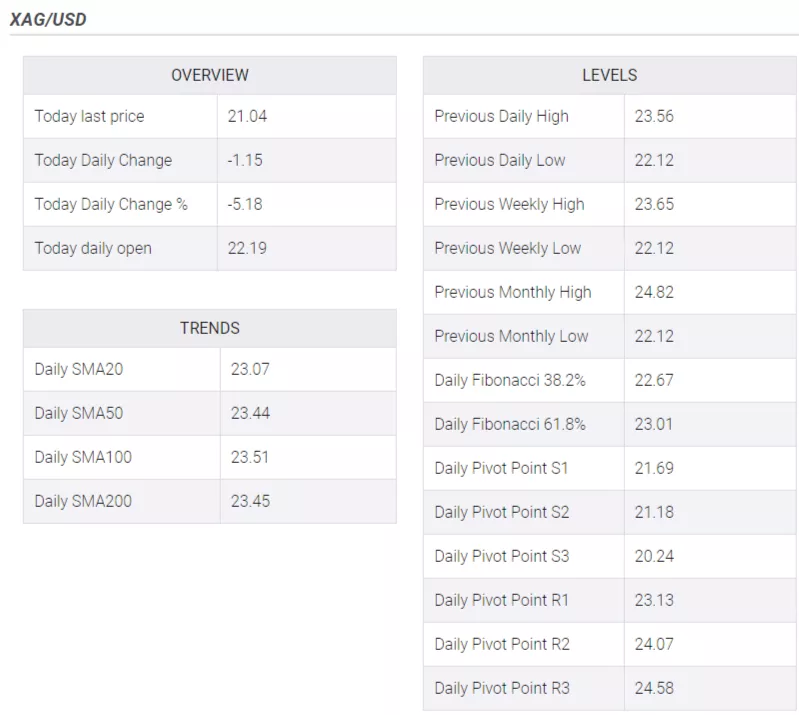Select the TRENDS table header
This screenshot has height=715, width=799.
click(x=209, y=328)
